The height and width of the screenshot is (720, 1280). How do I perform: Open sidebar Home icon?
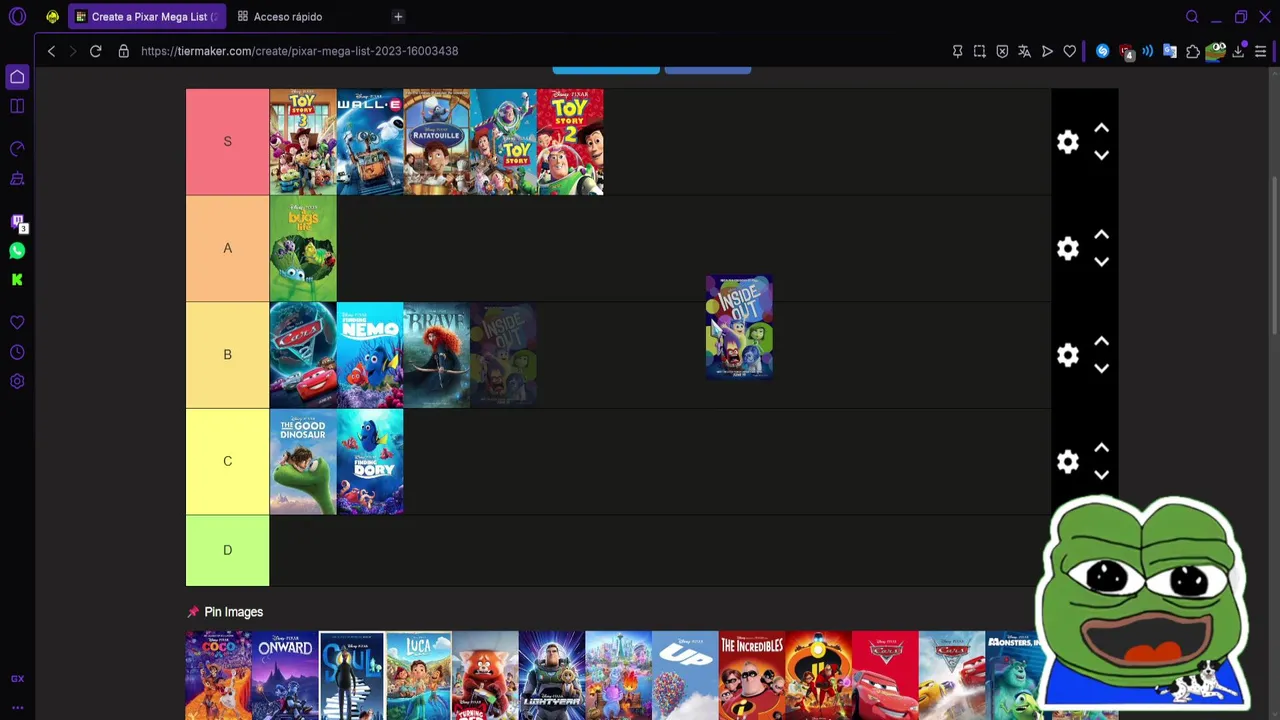tap(17, 76)
